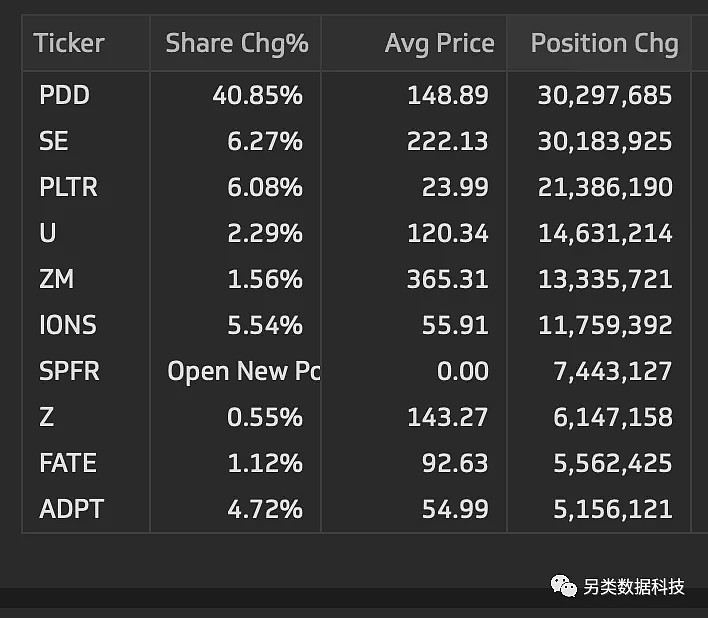This screenshot has width=708, height=618.
Task: Click the Position Chg column header
Action: point(605,44)
